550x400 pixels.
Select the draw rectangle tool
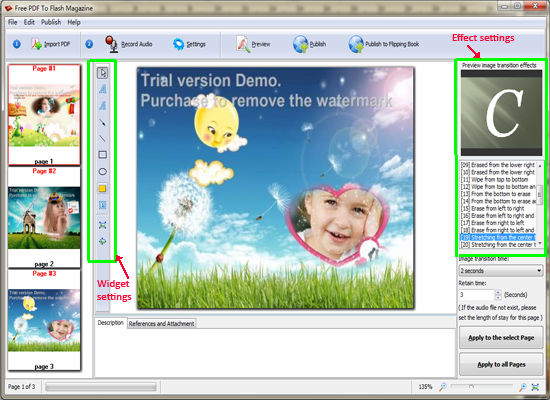coord(102,155)
